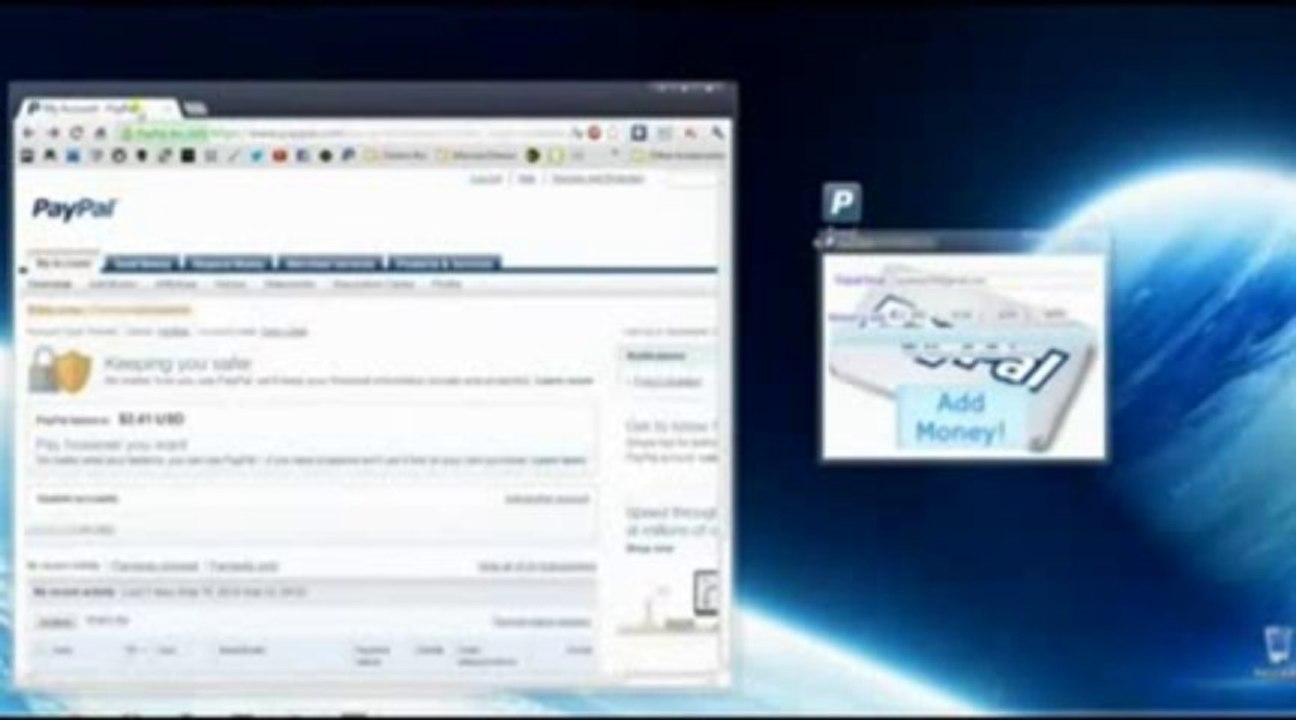Open the wrench settings menu in browser
1296x720 pixels.
pos(717,132)
